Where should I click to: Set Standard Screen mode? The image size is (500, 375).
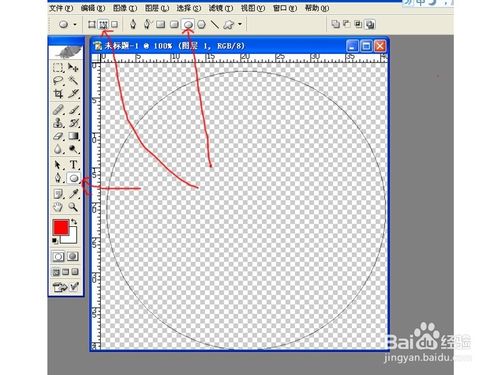(x=56, y=272)
